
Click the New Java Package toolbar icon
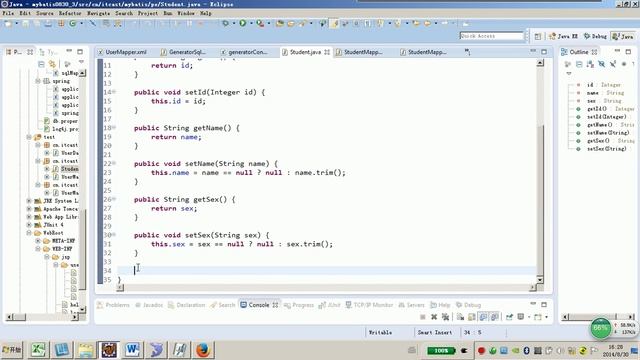tap(61, 24)
